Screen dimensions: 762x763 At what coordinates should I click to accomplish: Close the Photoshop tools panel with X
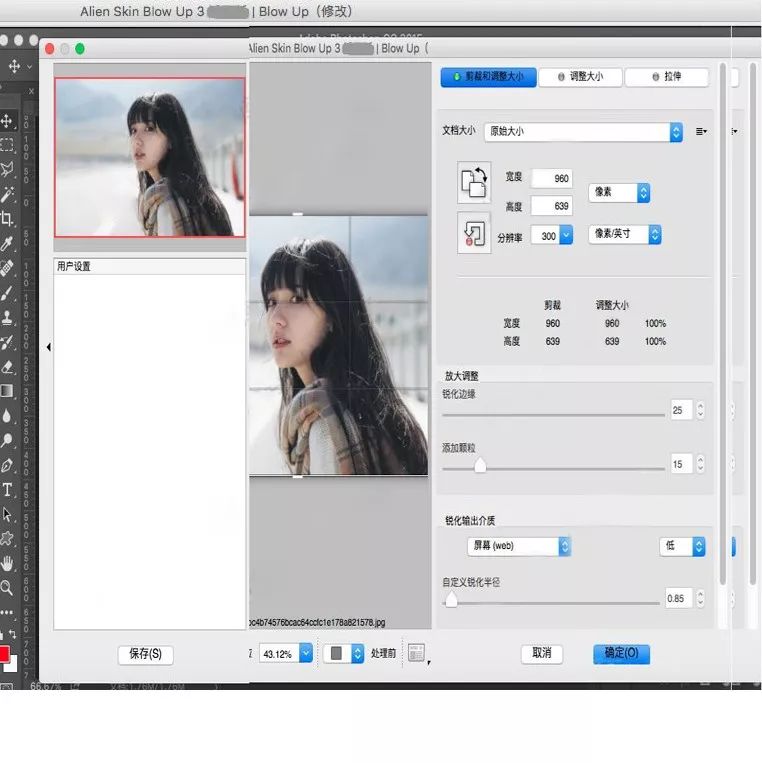coord(31,91)
